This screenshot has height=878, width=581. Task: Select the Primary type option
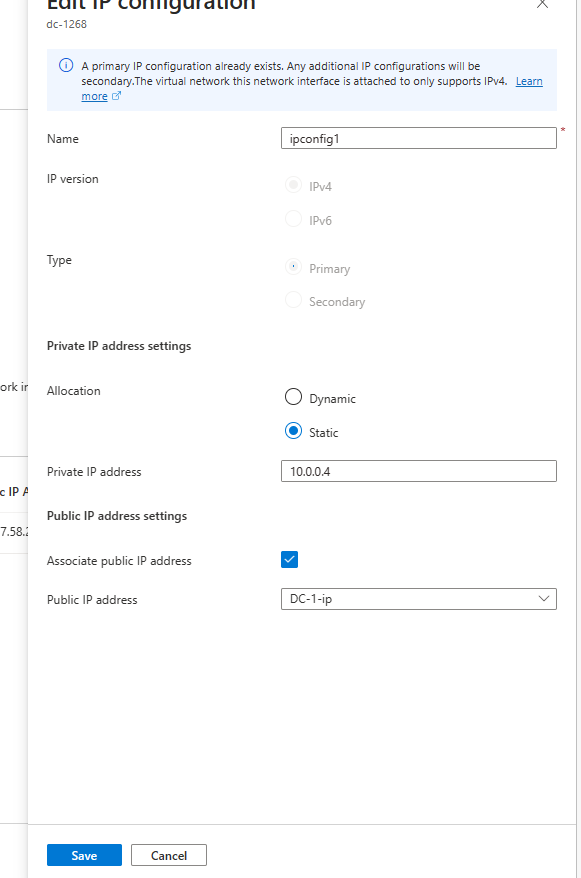pos(293,267)
